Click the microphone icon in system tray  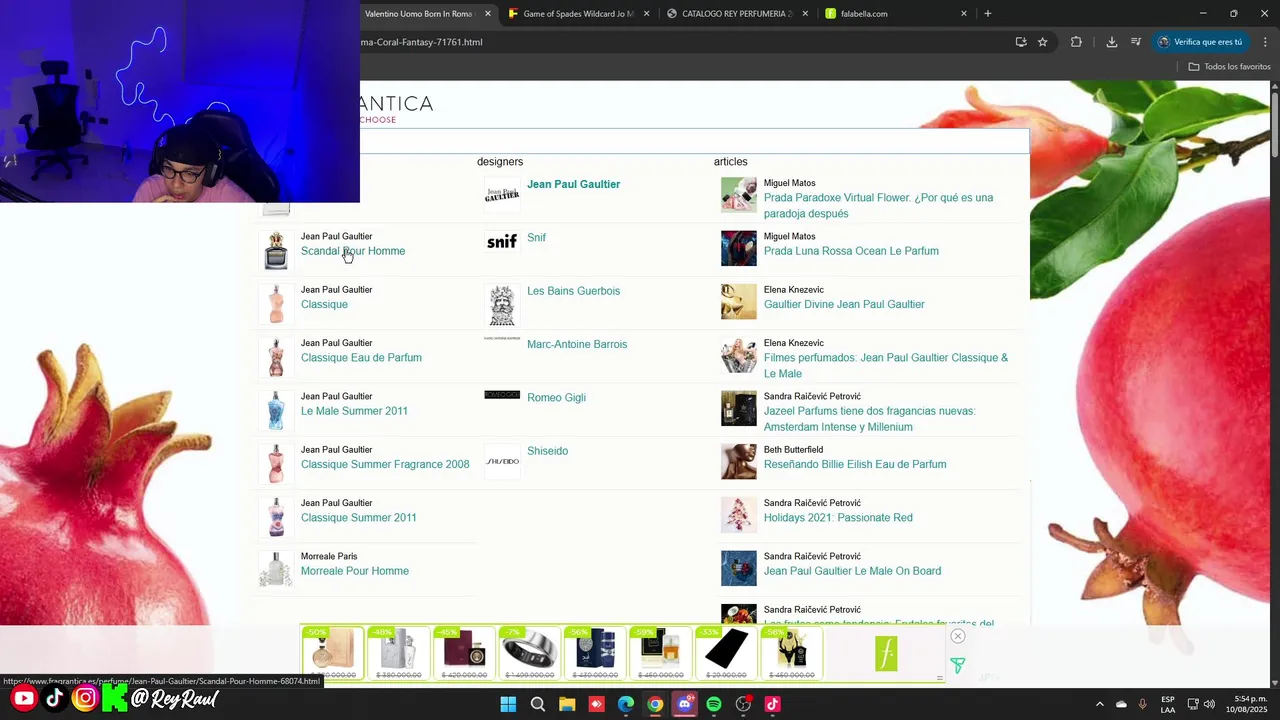pos(1143,704)
